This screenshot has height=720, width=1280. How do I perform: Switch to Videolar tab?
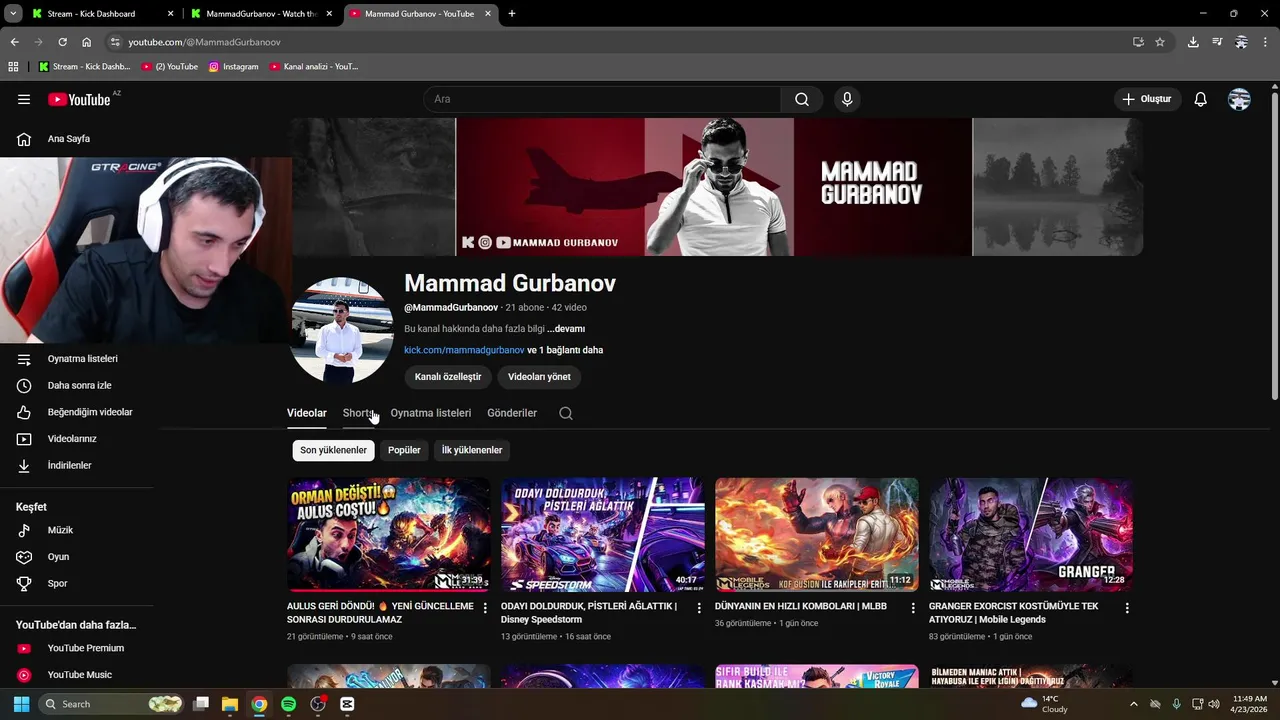click(x=307, y=413)
